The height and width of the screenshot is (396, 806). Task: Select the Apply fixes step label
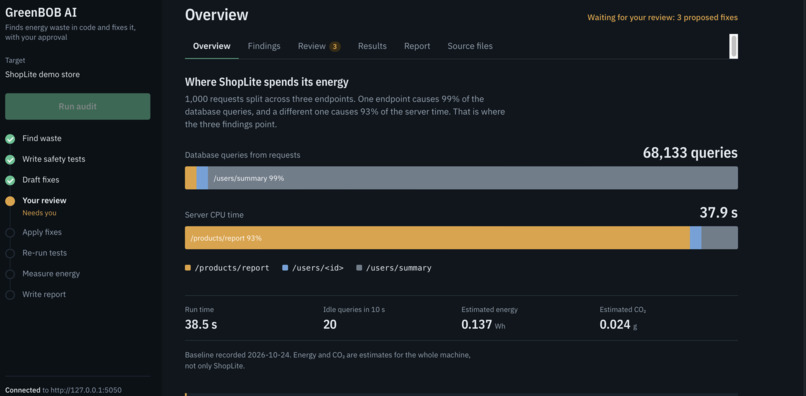click(42, 232)
